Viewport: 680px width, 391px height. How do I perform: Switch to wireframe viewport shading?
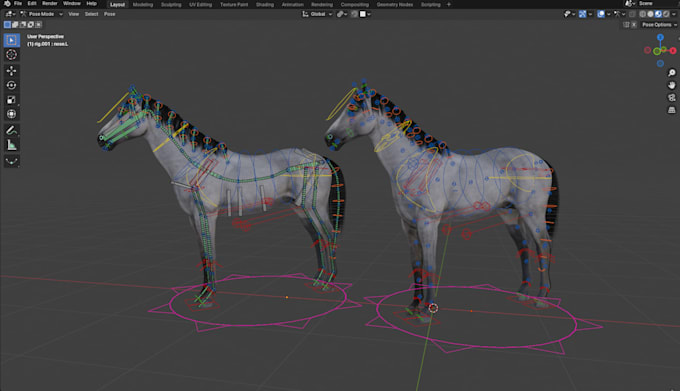pyautogui.click(x=643, y=14)
